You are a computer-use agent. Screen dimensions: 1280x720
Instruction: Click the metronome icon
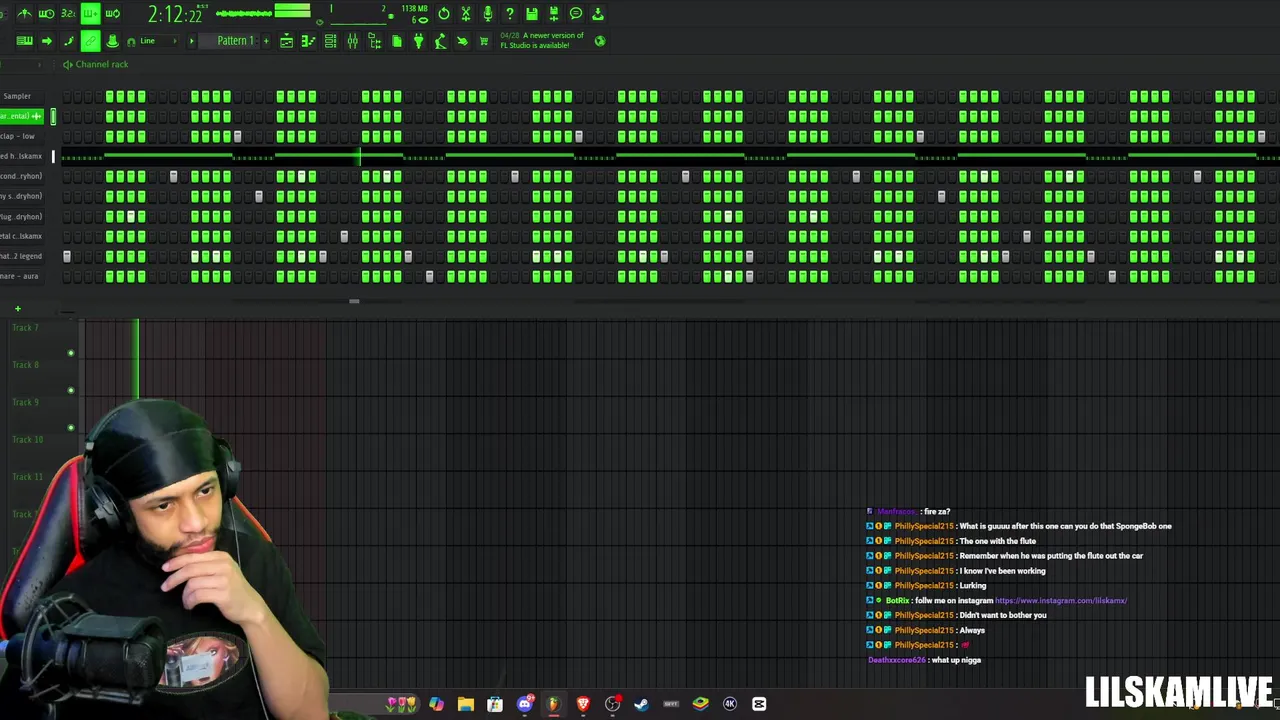tap(24, 14)
